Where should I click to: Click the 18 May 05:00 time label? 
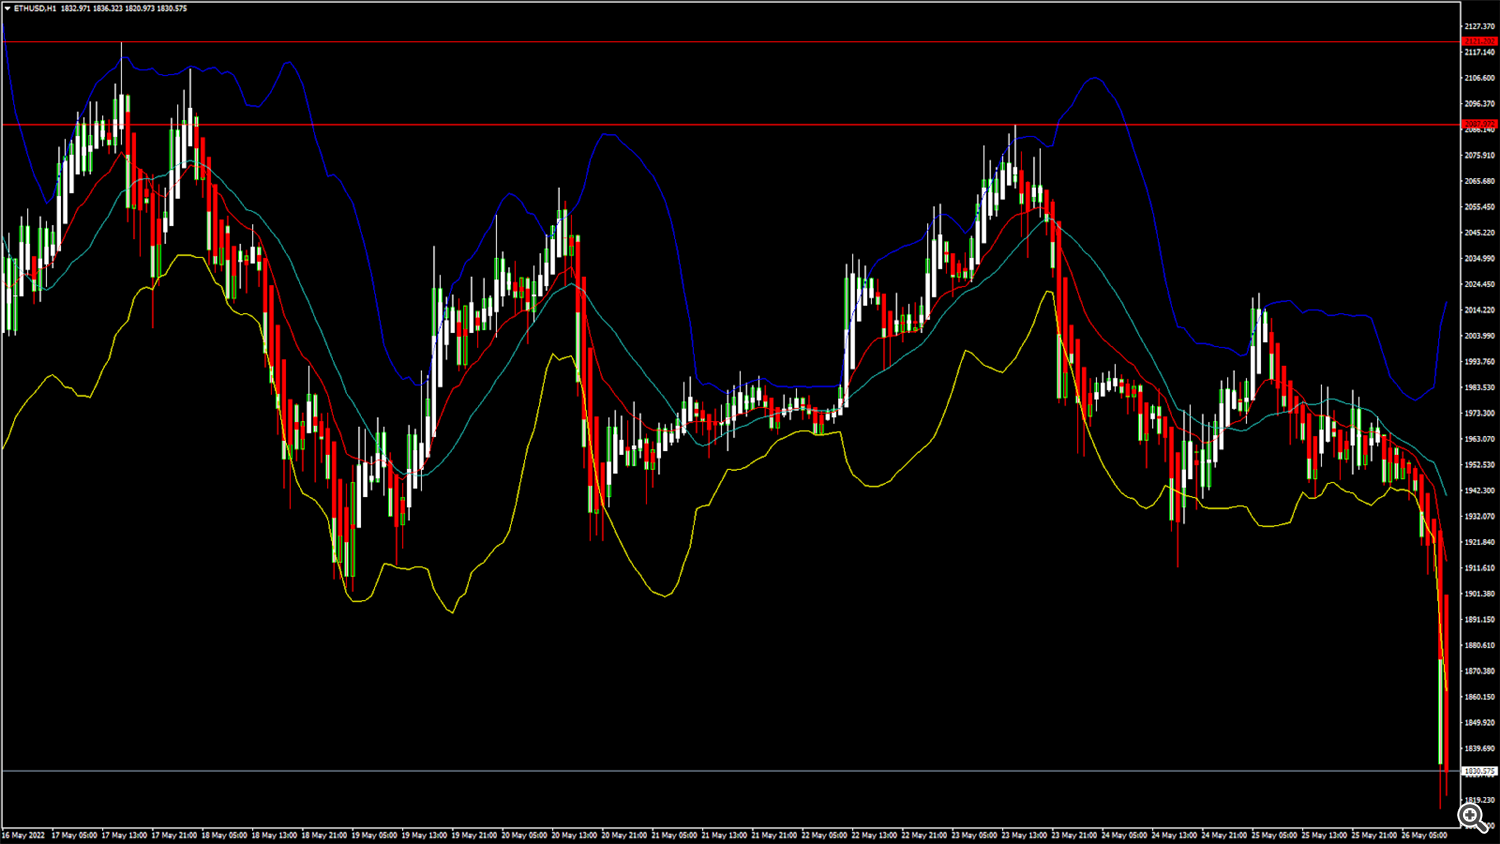pos(224,835)
